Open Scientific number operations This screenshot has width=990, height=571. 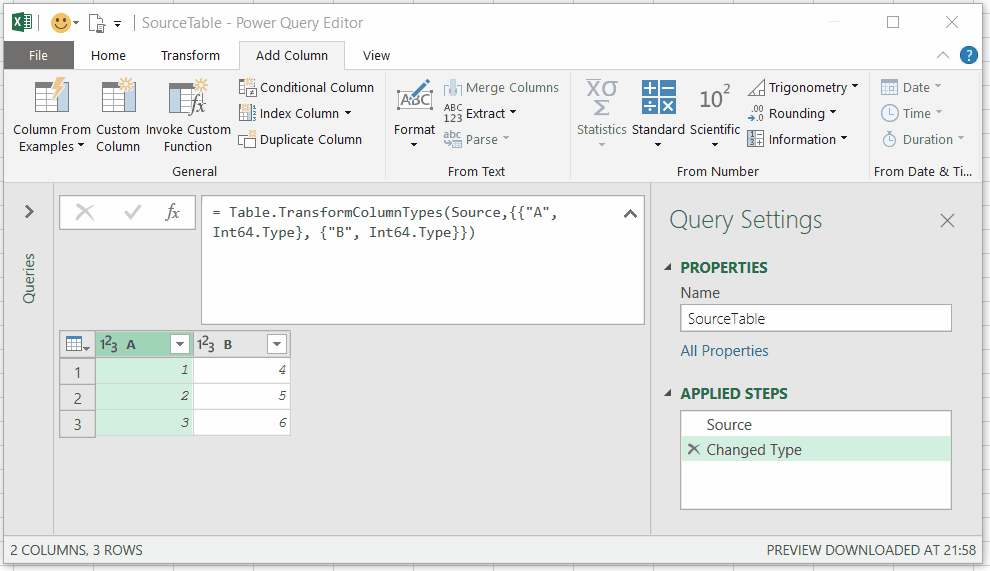(715, 114)
